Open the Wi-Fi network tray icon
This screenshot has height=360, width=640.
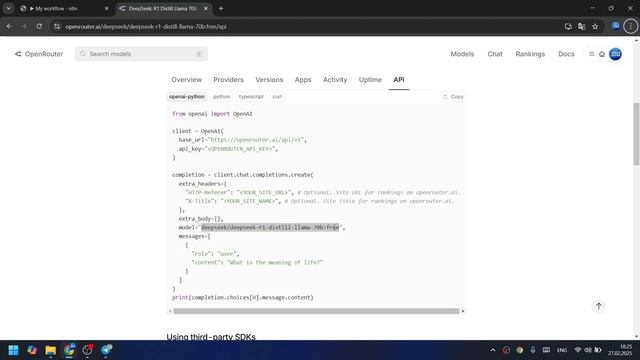pos(578,350)
